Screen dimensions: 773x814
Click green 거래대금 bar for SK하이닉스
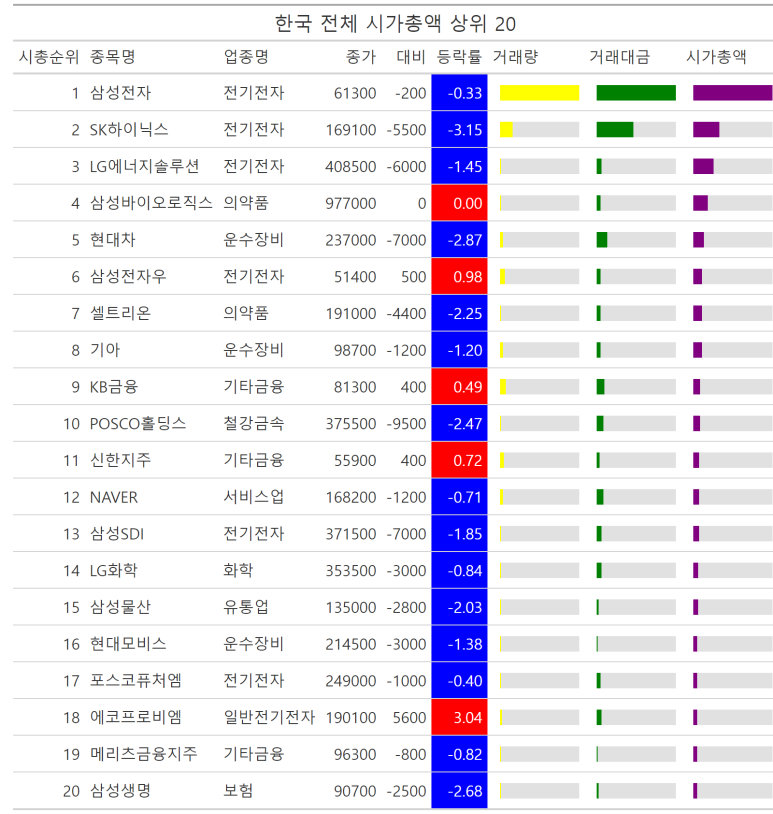coord(615,130)
